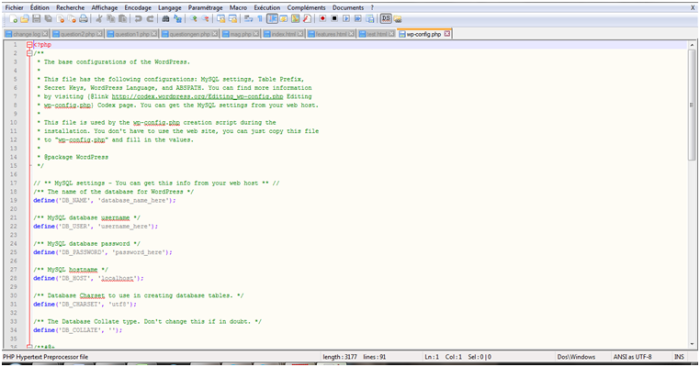Screen dimensions: 700x367
Task: Save the file with the floppy disk icon
Action: (x=37, y=19)
